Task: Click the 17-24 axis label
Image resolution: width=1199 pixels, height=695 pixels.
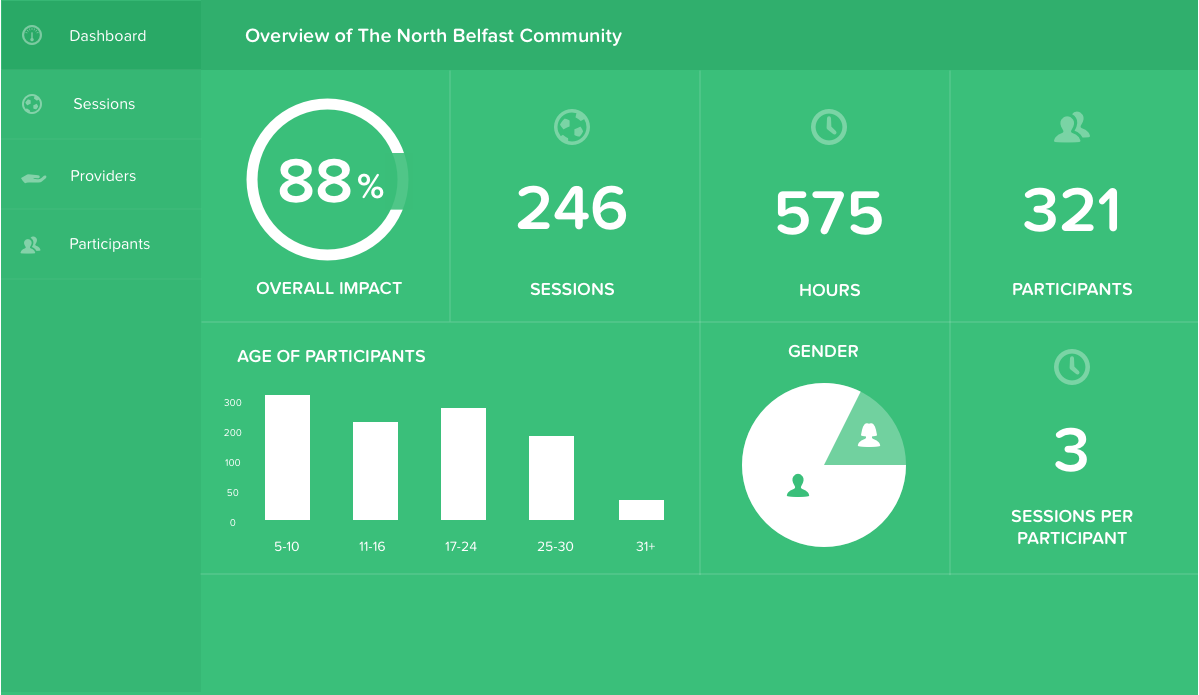Action: tap(461, 547)
